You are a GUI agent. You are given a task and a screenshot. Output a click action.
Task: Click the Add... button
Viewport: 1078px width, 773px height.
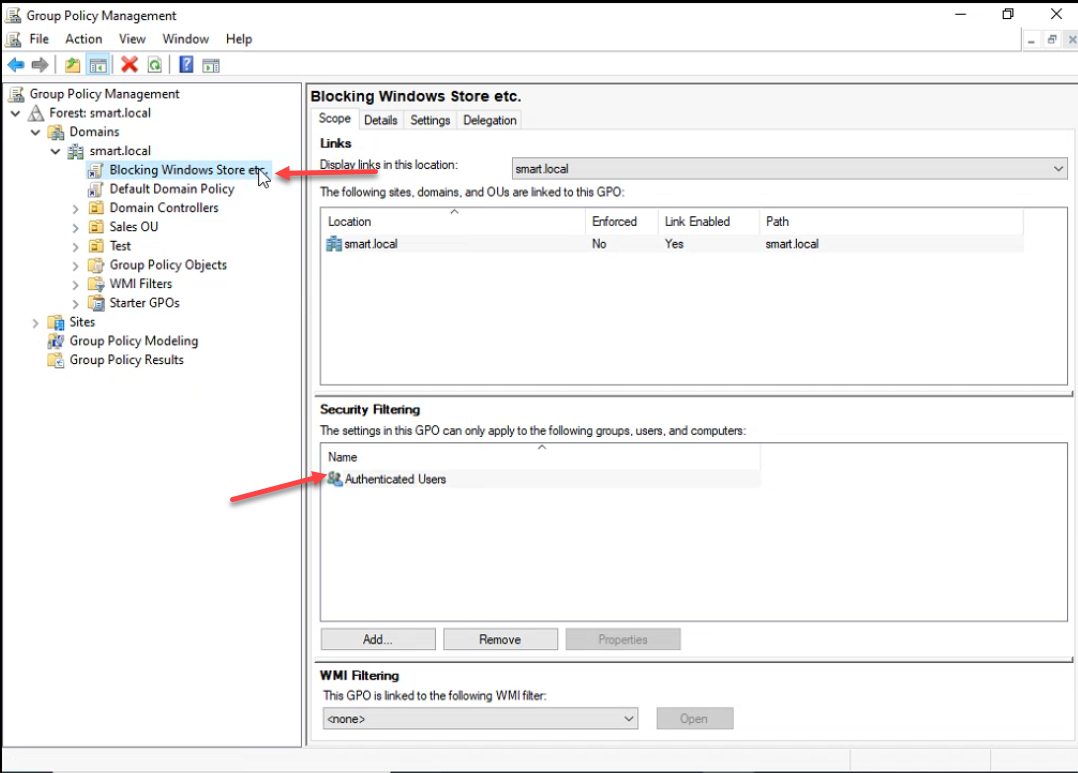point(378,640)
